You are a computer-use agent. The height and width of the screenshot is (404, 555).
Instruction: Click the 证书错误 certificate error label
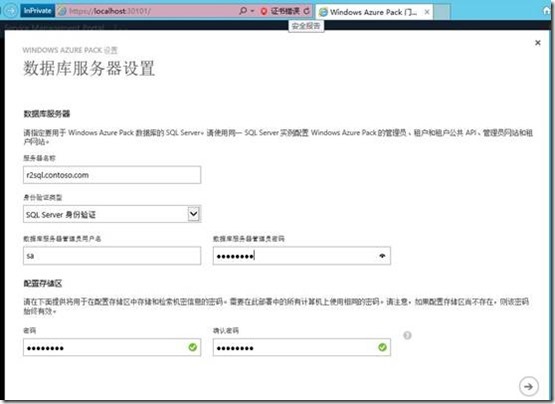tap(285, 11)
